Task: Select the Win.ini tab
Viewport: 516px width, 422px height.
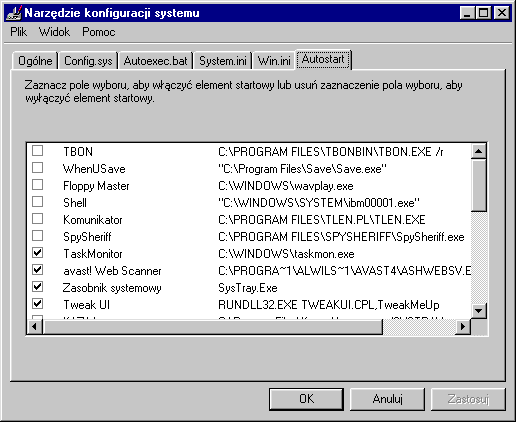Action: [x=274, y=61]
